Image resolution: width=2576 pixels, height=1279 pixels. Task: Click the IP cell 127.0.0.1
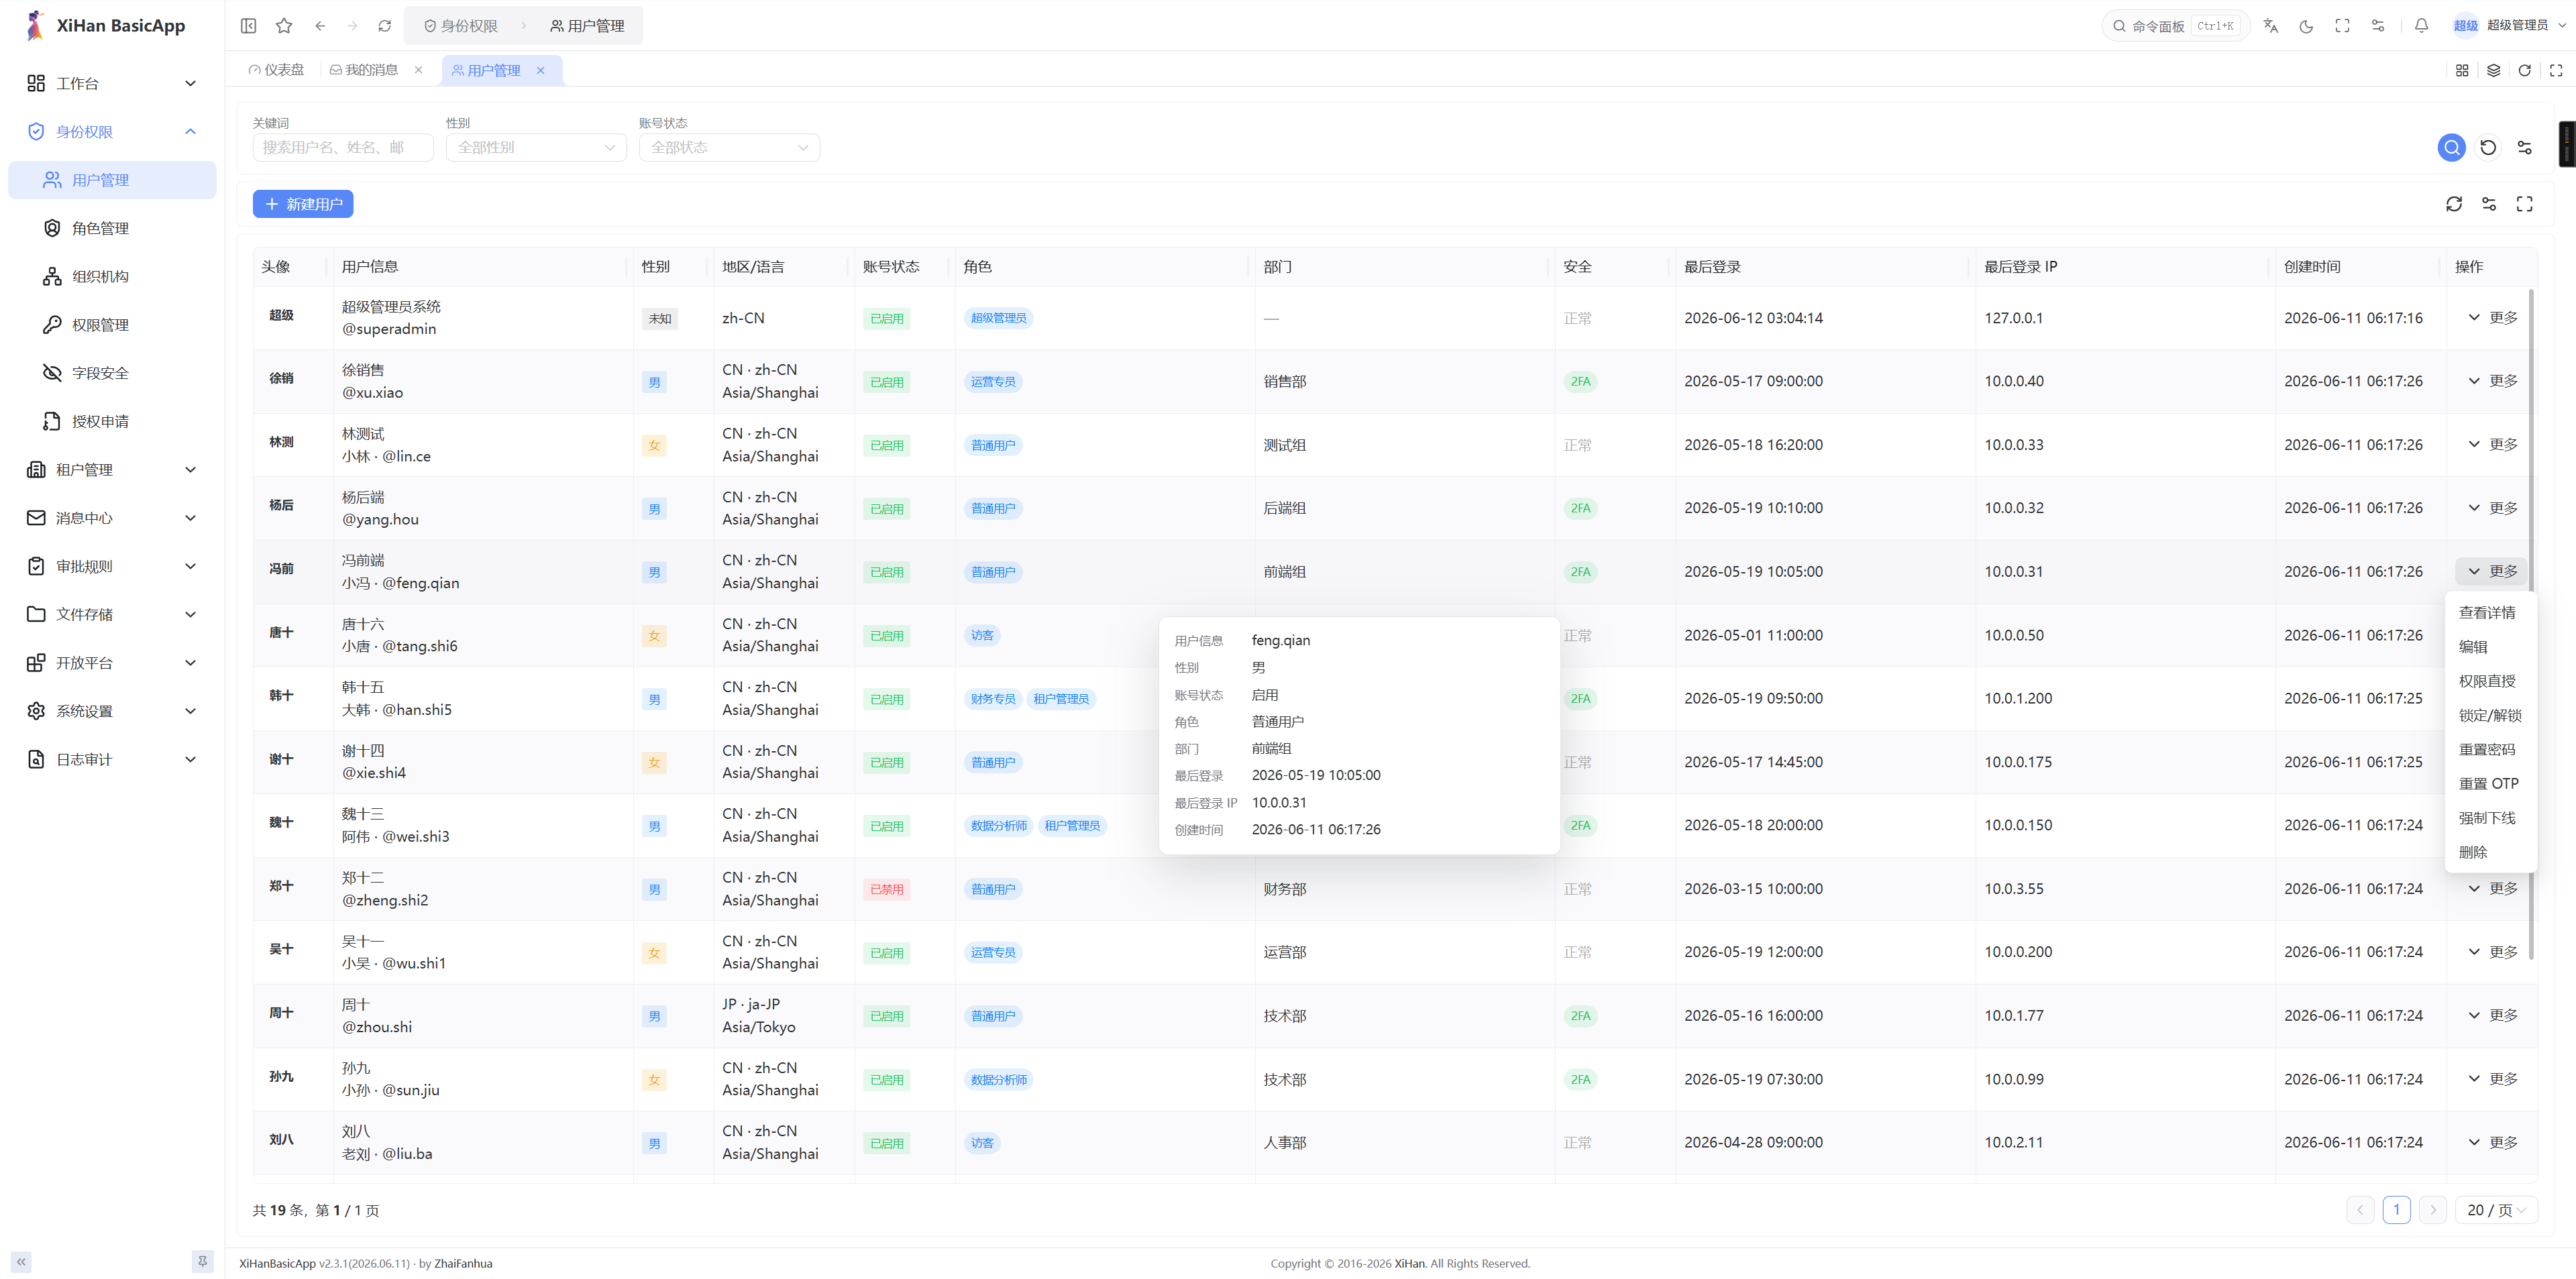tap(2013, 318)
